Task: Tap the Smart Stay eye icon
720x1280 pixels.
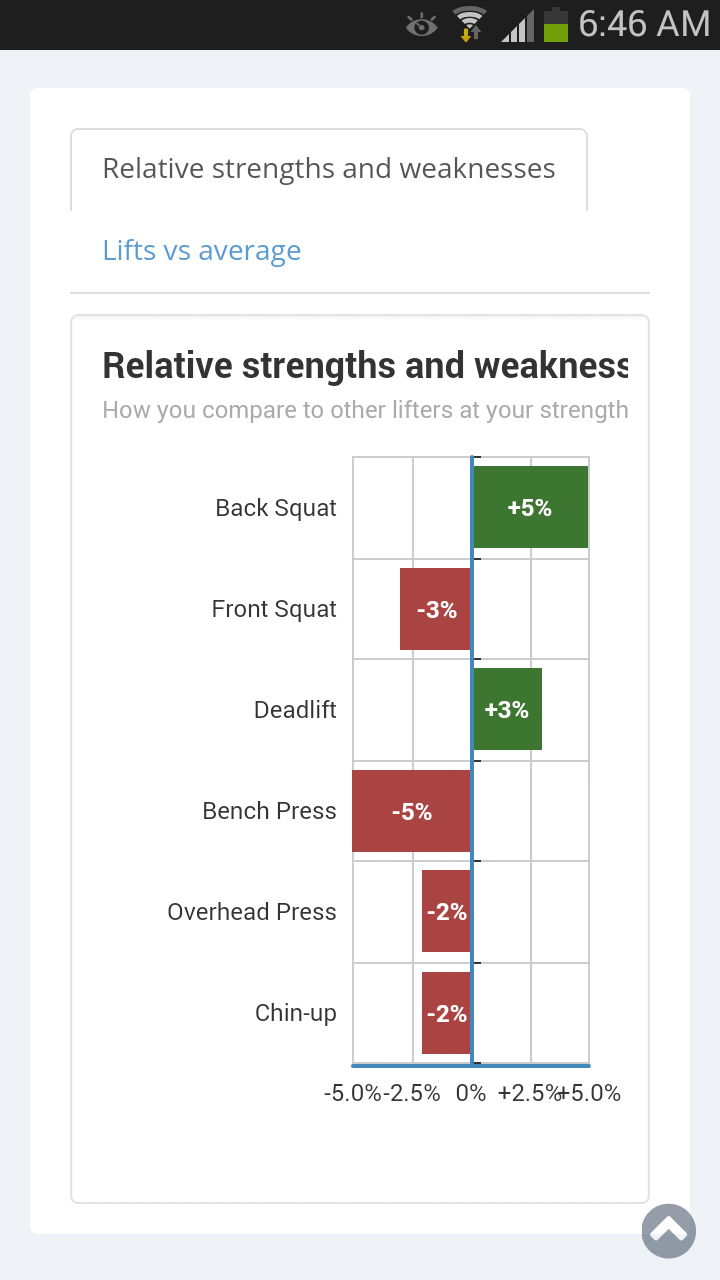Action: 422,25
